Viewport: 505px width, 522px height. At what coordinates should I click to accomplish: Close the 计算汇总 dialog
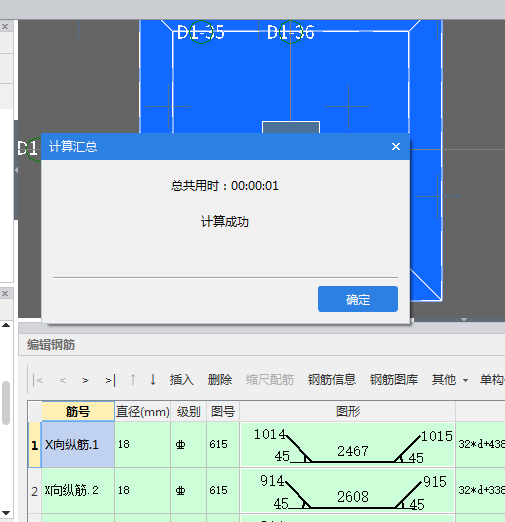pos(396,147)
